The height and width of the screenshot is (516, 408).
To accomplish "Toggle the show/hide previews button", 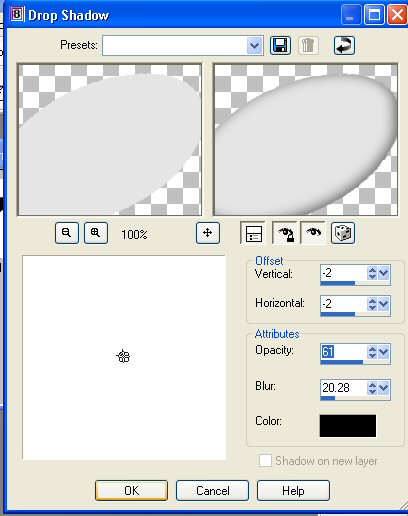I will (253, 233).
